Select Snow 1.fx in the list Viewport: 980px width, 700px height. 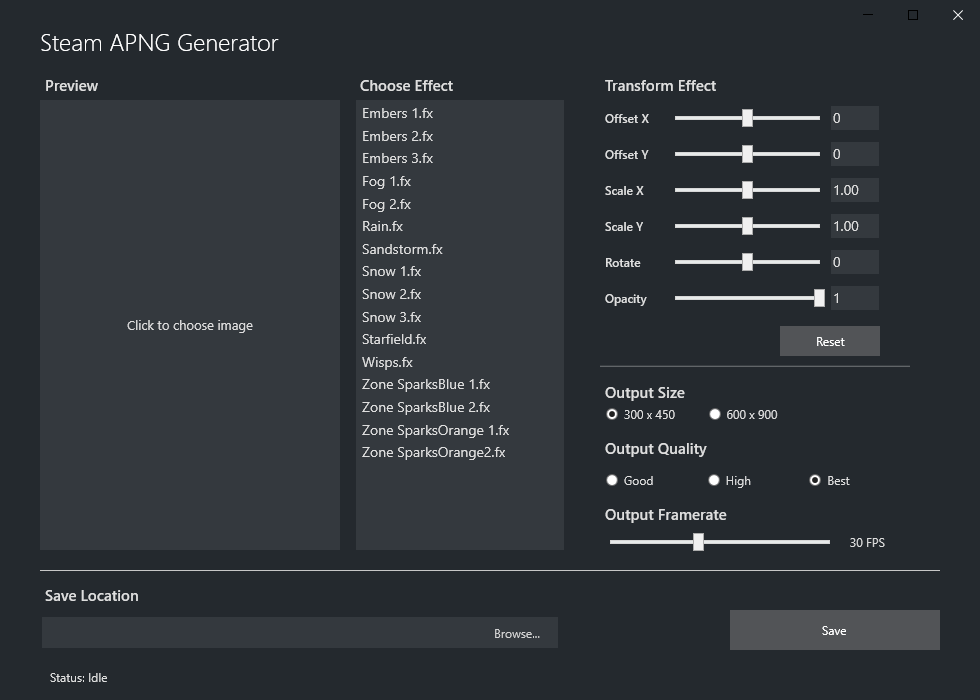459,271
